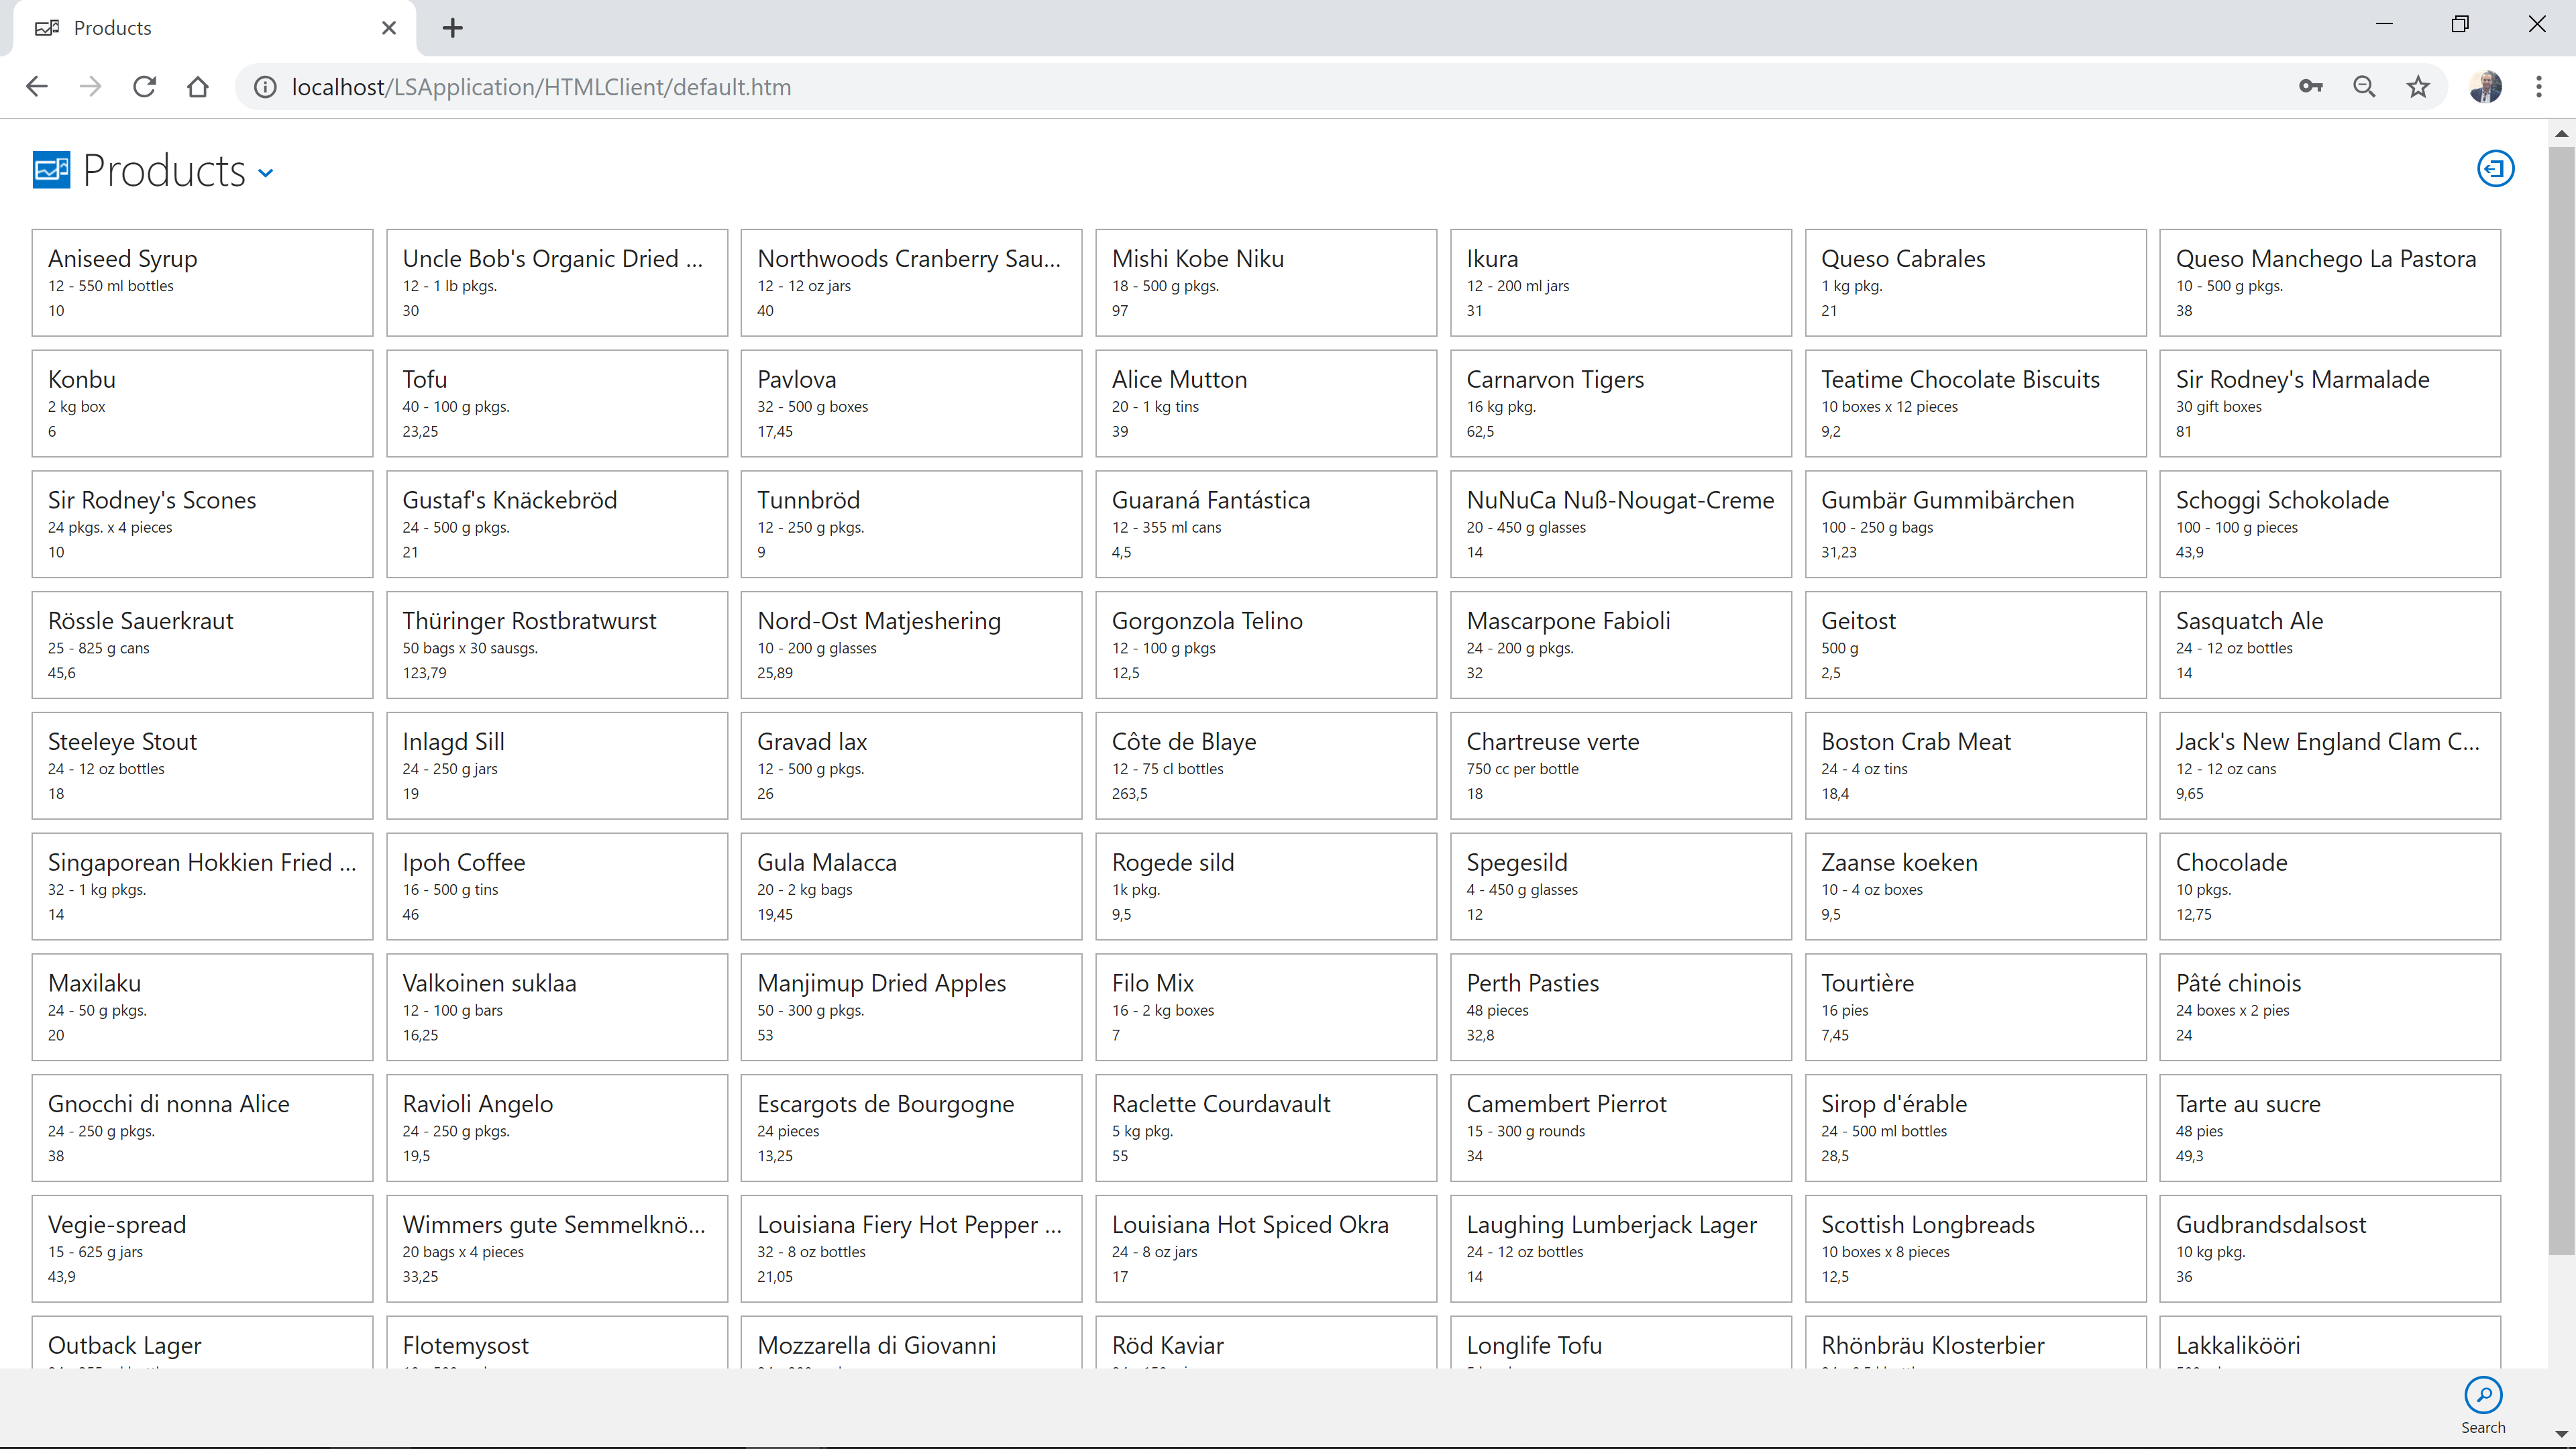This screenshot has height=1449, width=2576.
Task: Open the Aniseed Syrup product tile
Action: click(202, 283)
